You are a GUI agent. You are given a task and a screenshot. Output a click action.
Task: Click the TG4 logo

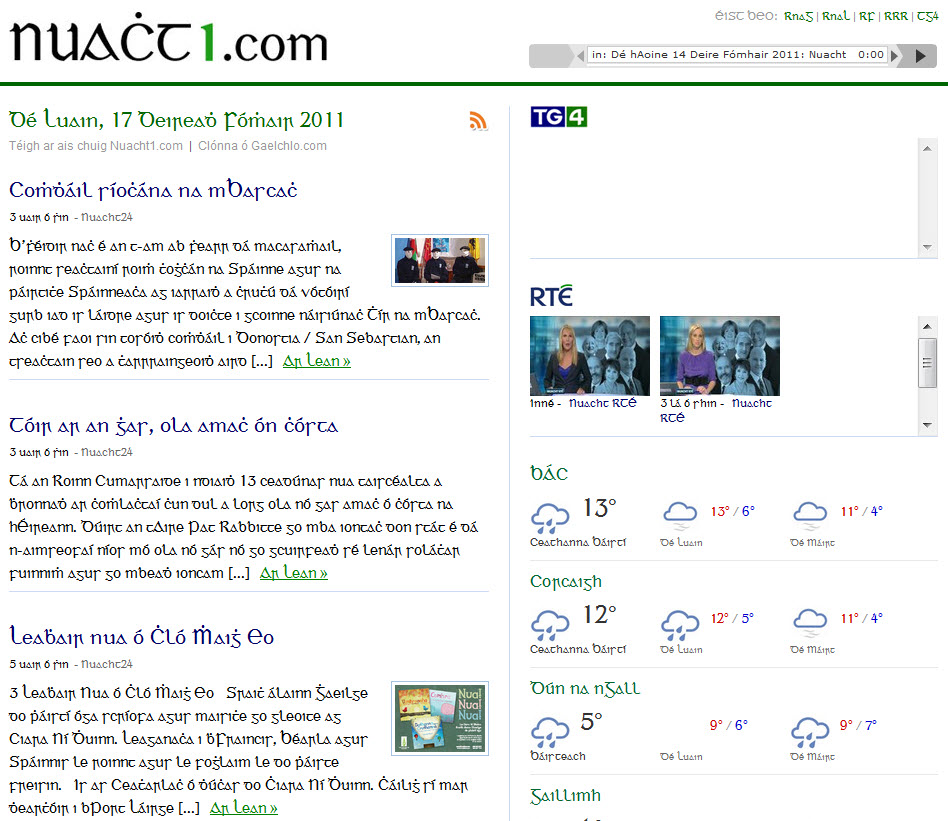pos(558,117)
